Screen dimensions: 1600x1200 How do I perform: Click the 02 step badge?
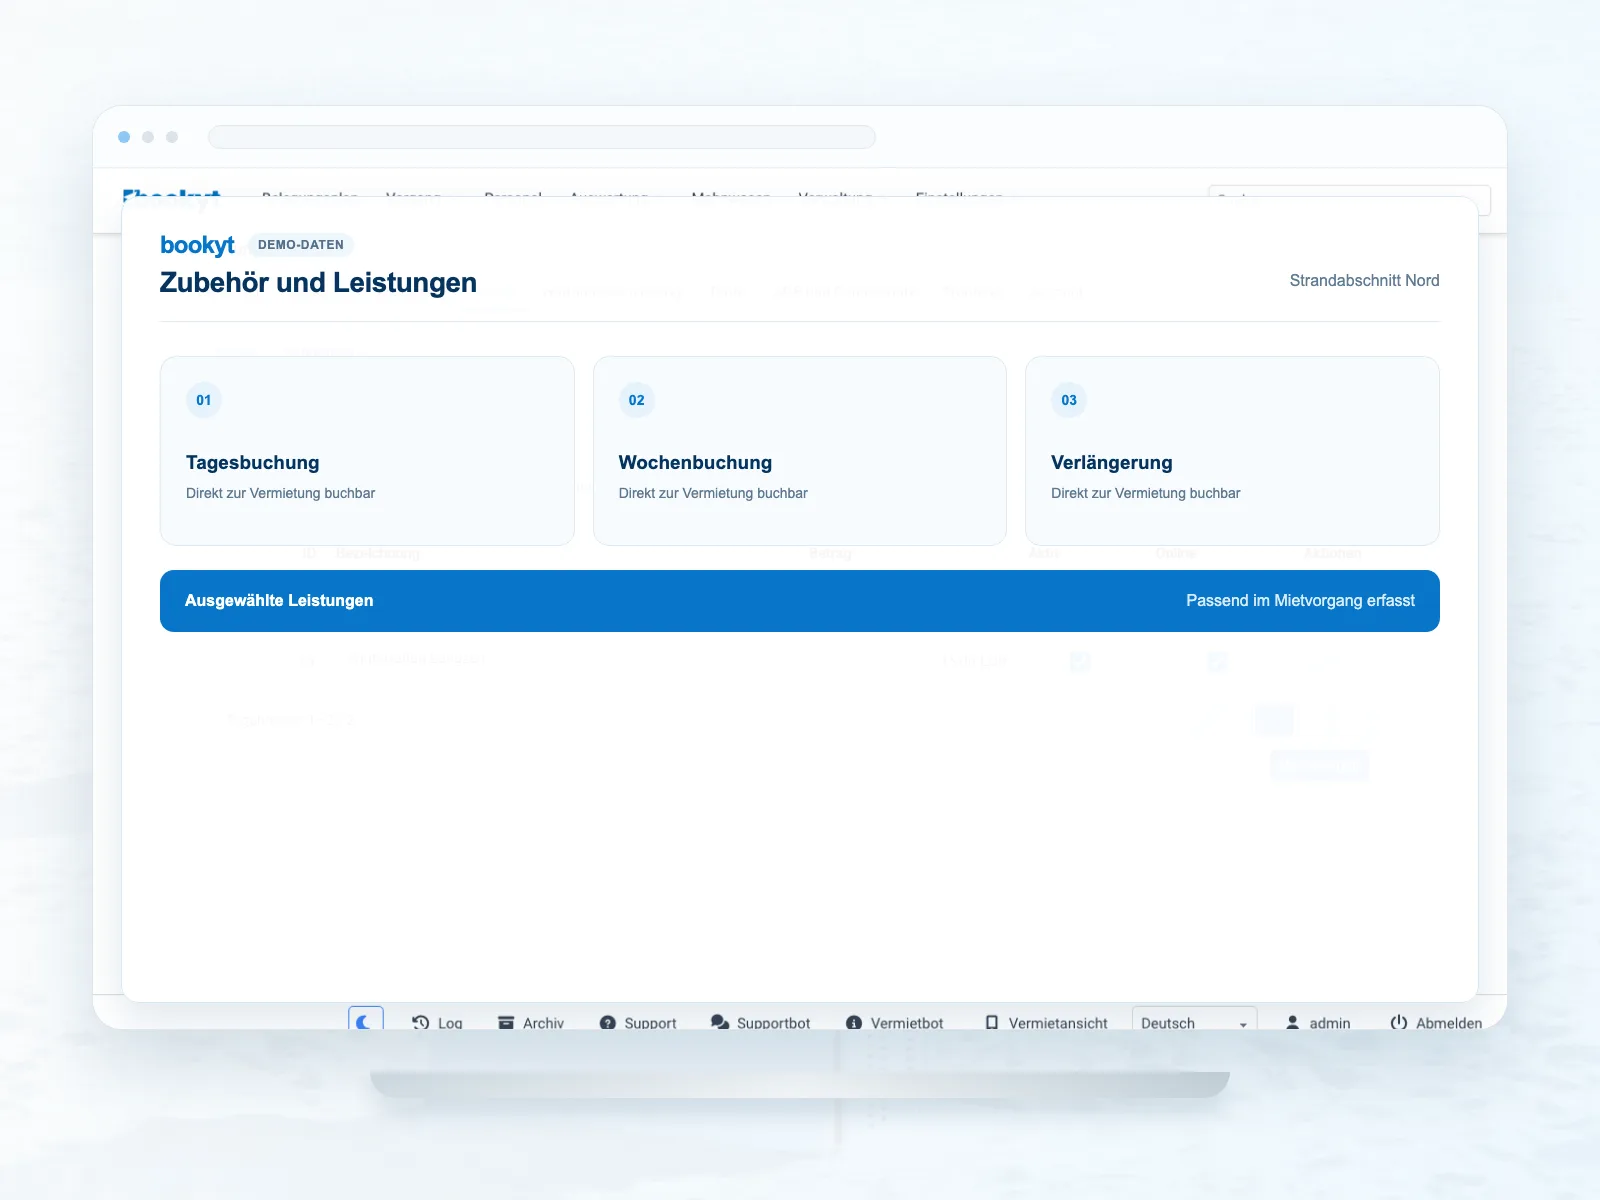637,400
